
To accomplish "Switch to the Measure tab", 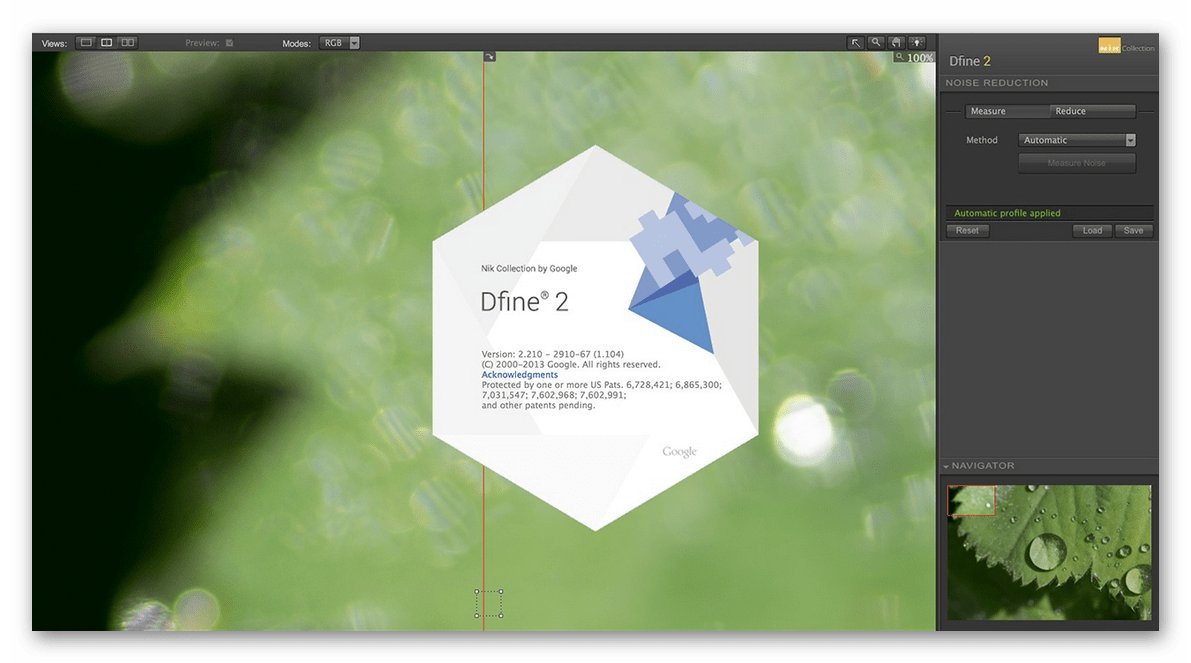I will point(1006,111).
